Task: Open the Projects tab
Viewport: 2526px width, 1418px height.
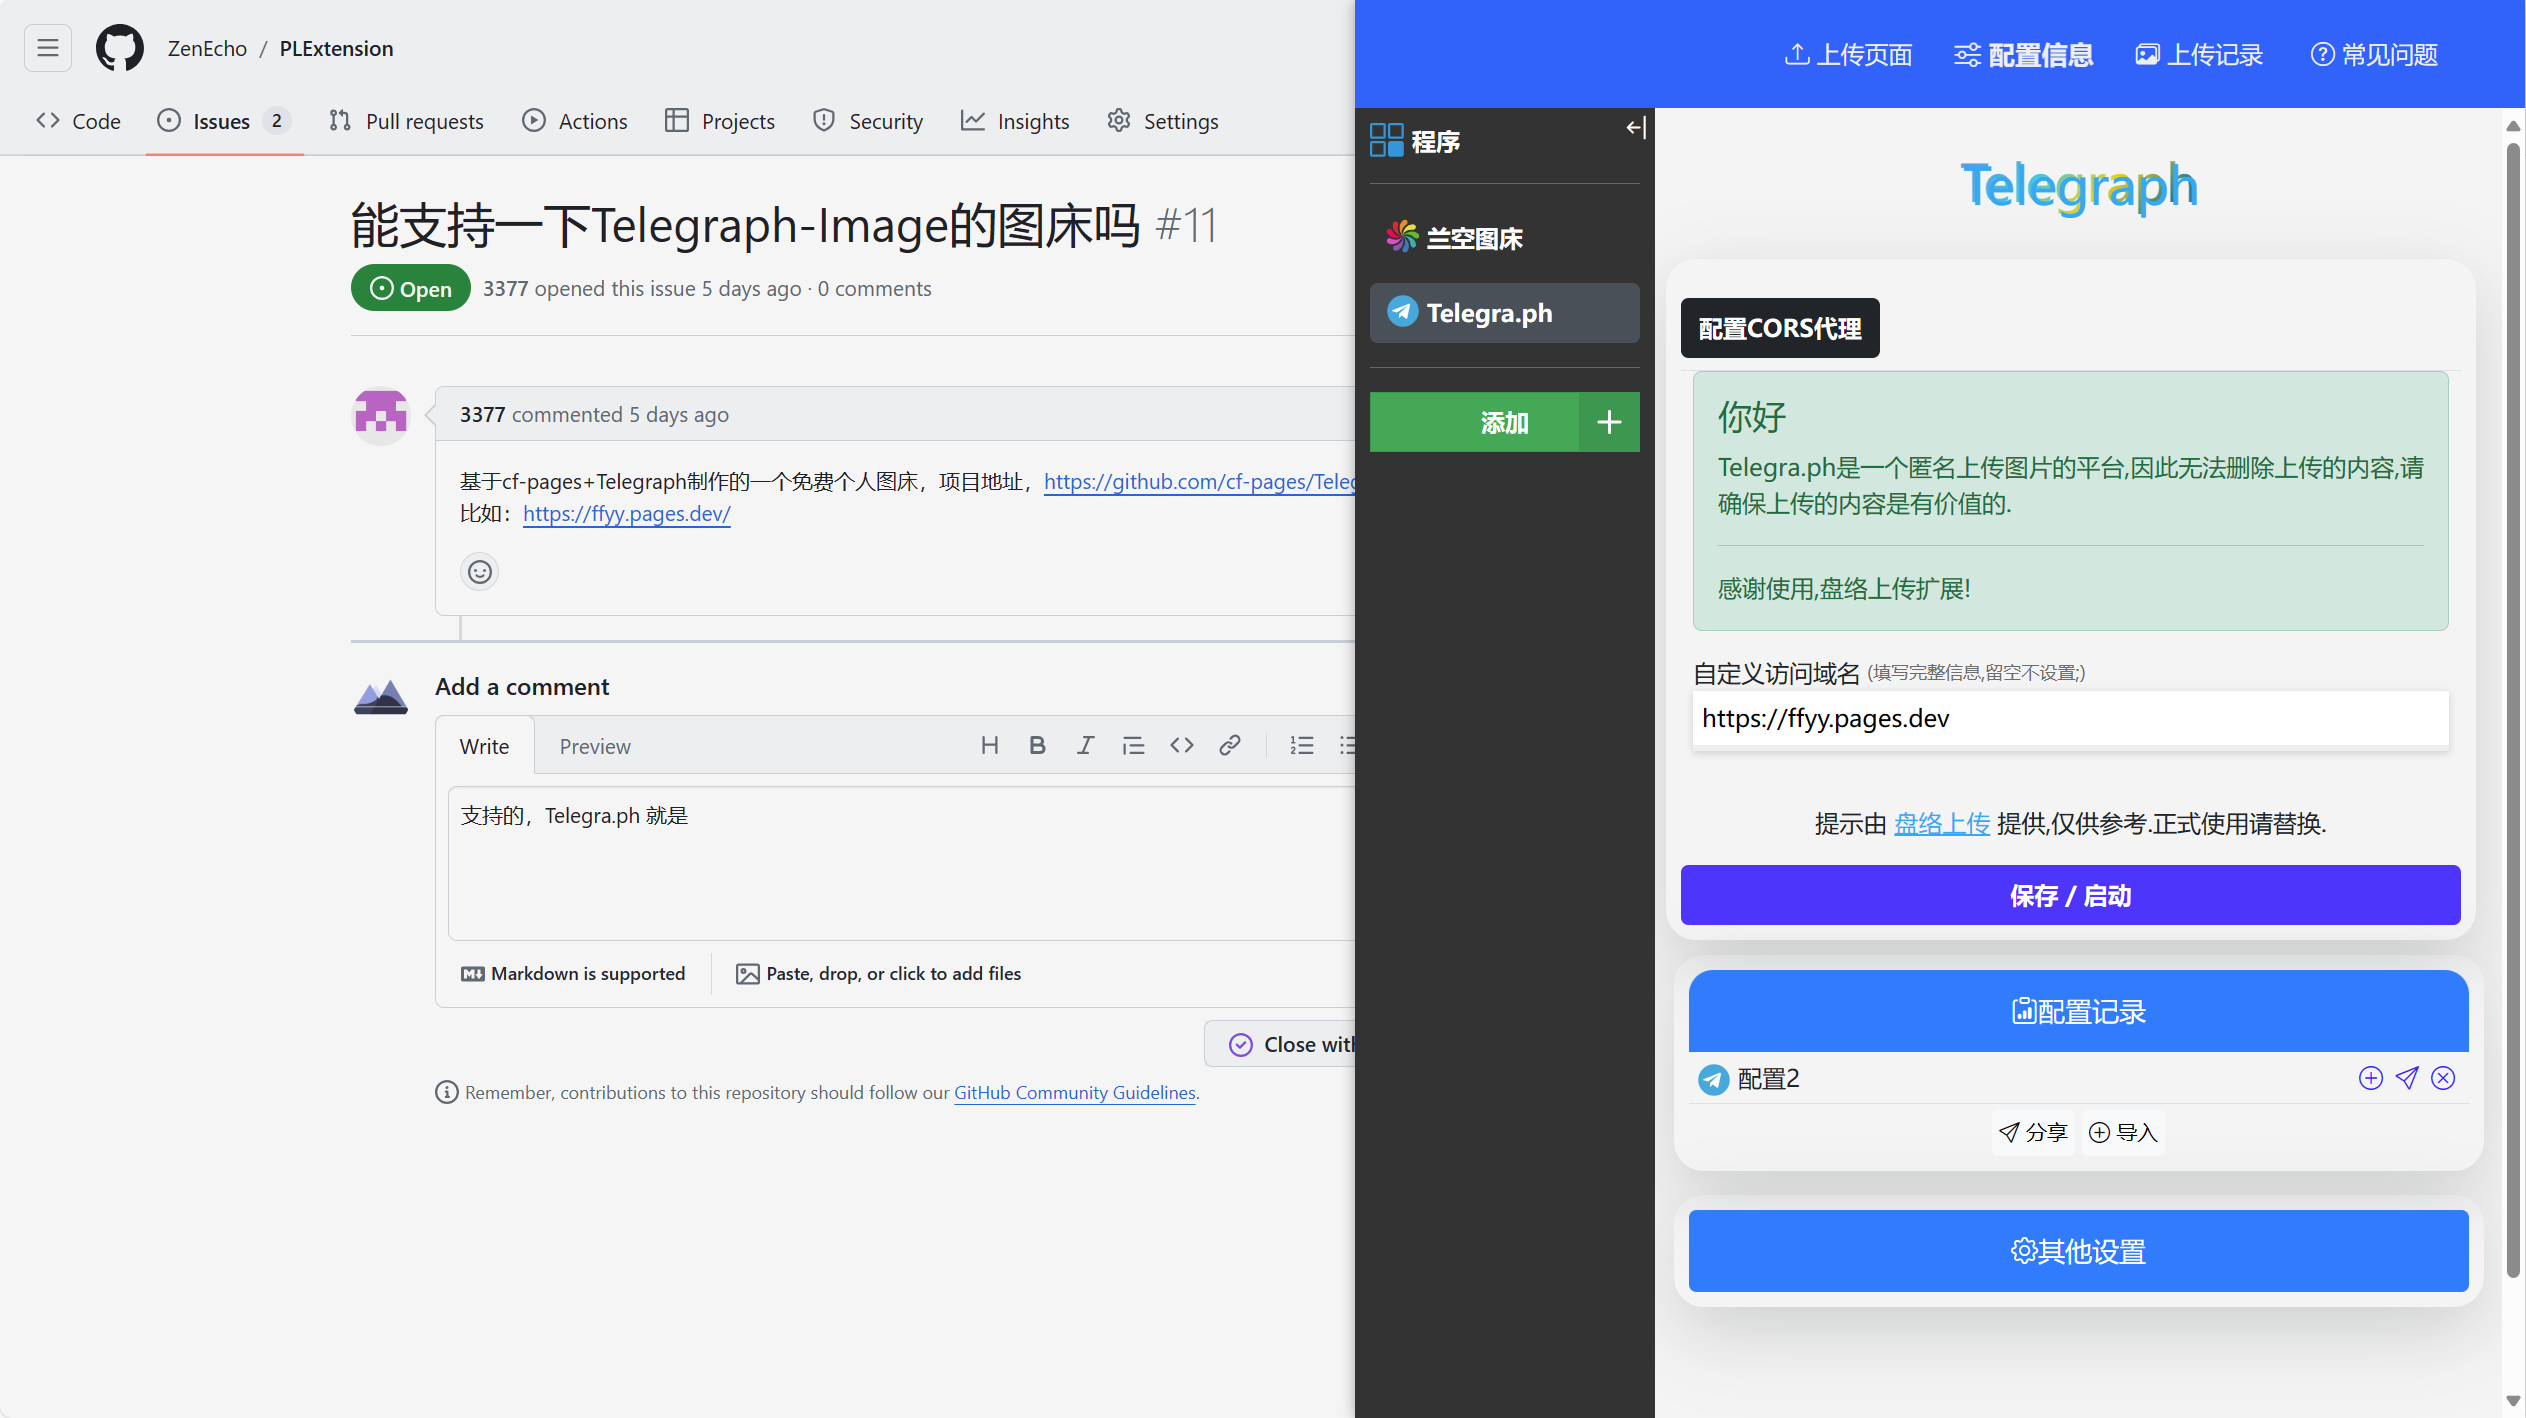Action: (x=720, y=121)
